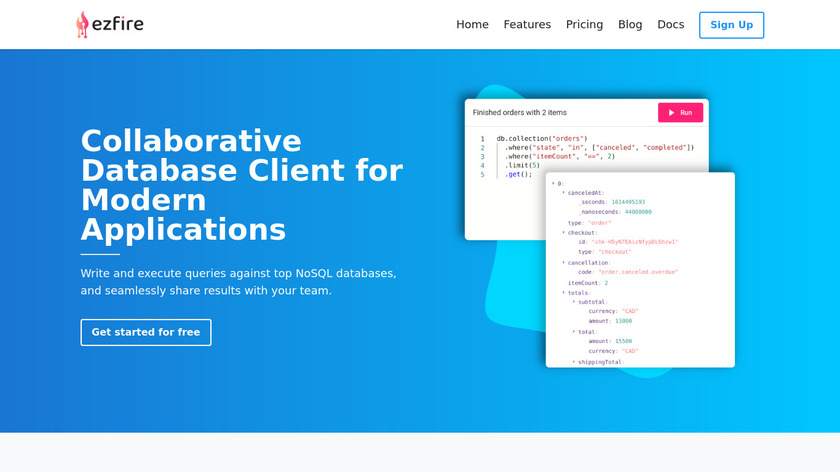Click the hero heading 'Collaborative Database Client'

coord(241,185)
